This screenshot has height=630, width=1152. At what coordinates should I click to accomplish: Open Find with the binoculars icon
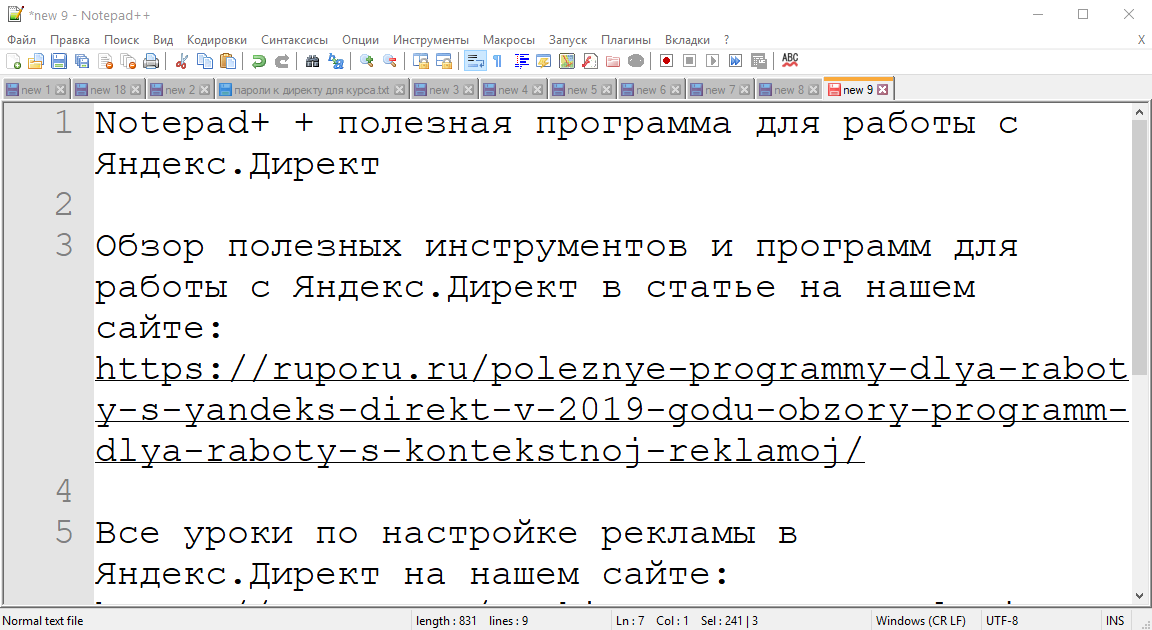(x=312, y=61)
